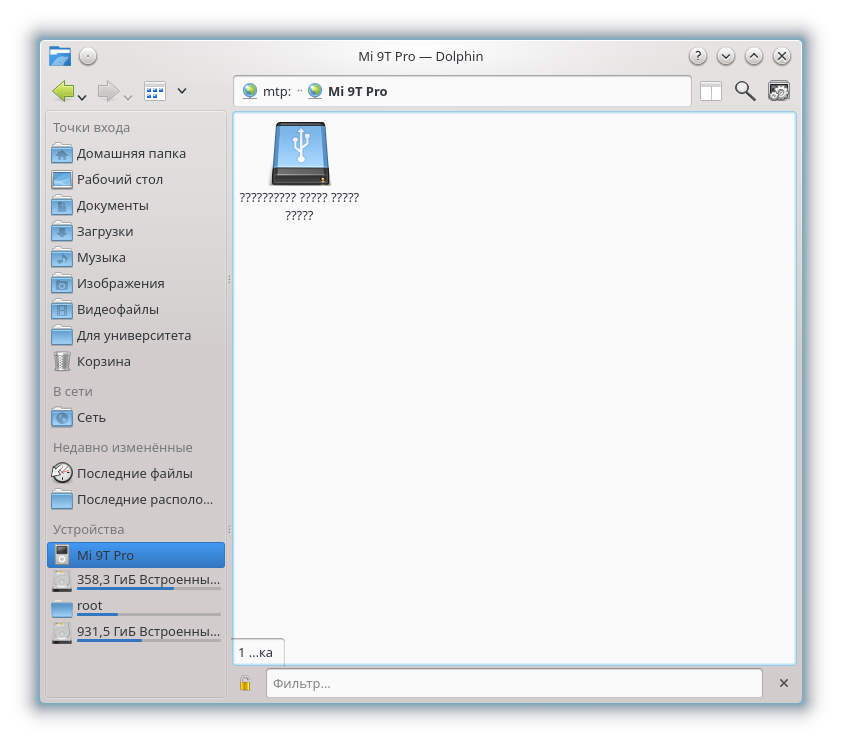
Task: Open Корзина trash in sidebar
Action: (x=104, y=361)
